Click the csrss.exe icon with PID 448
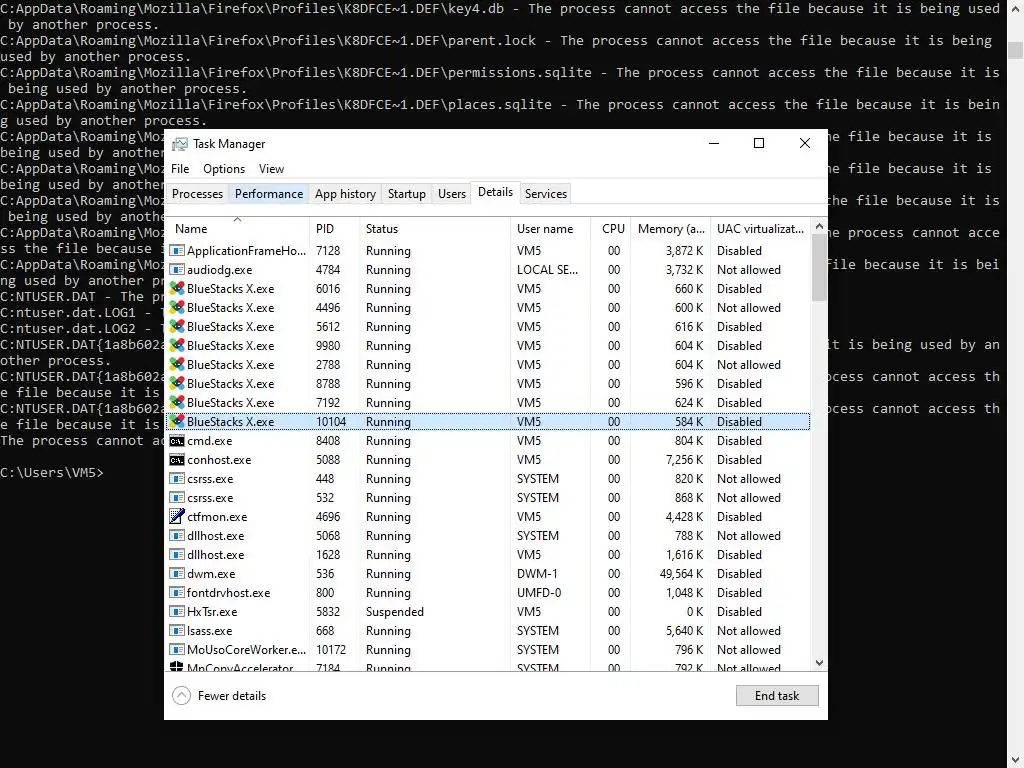Viewport: 1024px width, 768px height. tap(176, 479)
